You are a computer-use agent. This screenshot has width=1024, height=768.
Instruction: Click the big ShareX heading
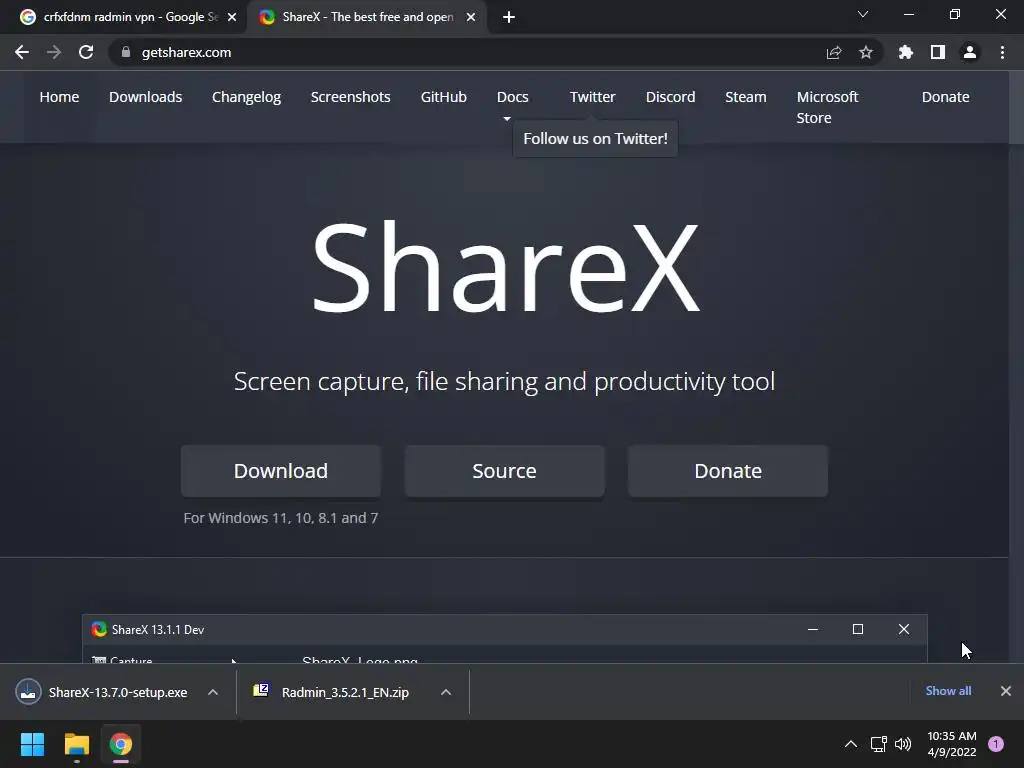(x=505, y=268)
